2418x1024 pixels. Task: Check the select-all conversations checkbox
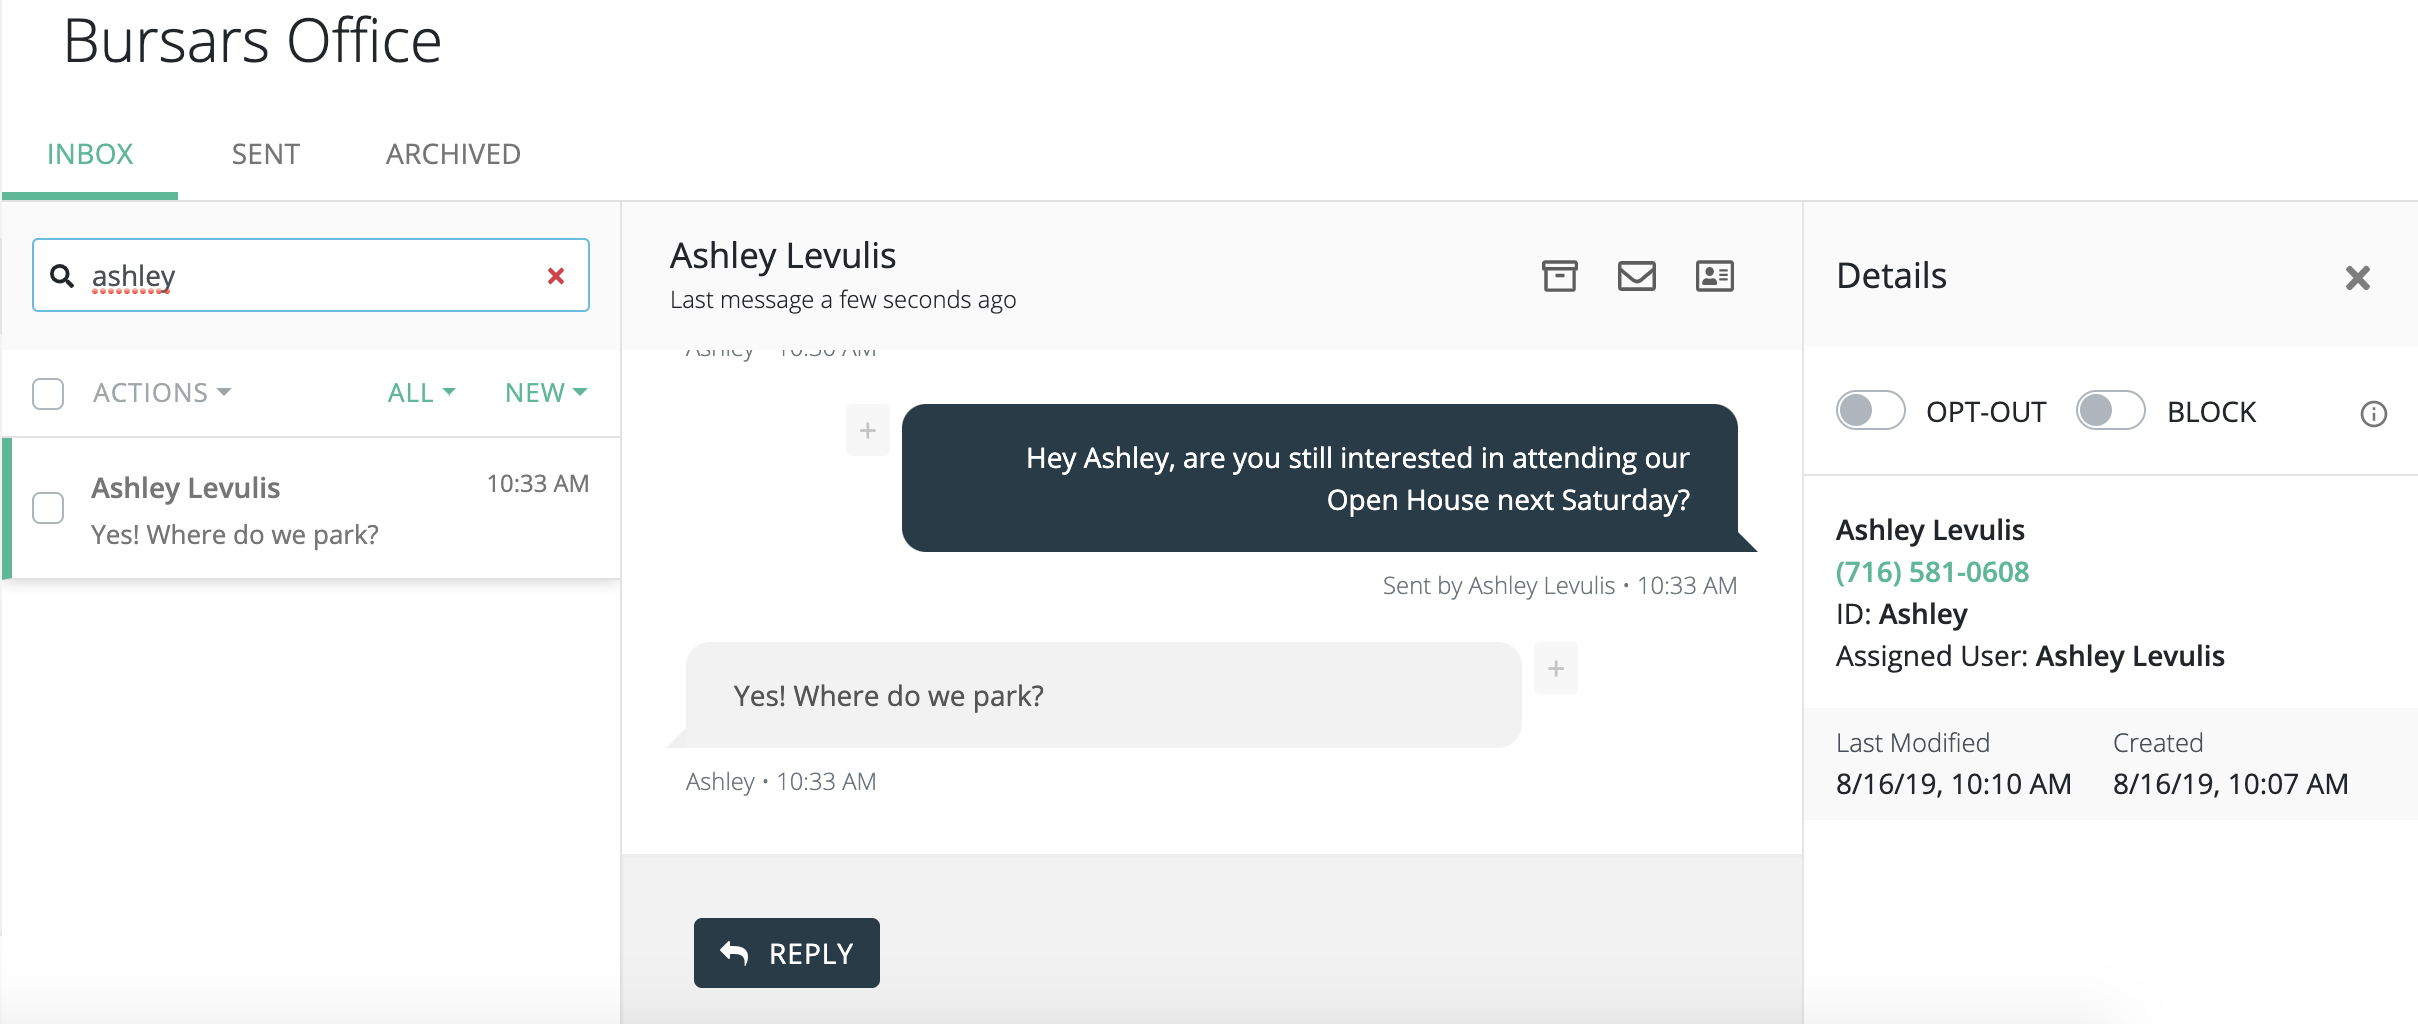click(48, 393)
